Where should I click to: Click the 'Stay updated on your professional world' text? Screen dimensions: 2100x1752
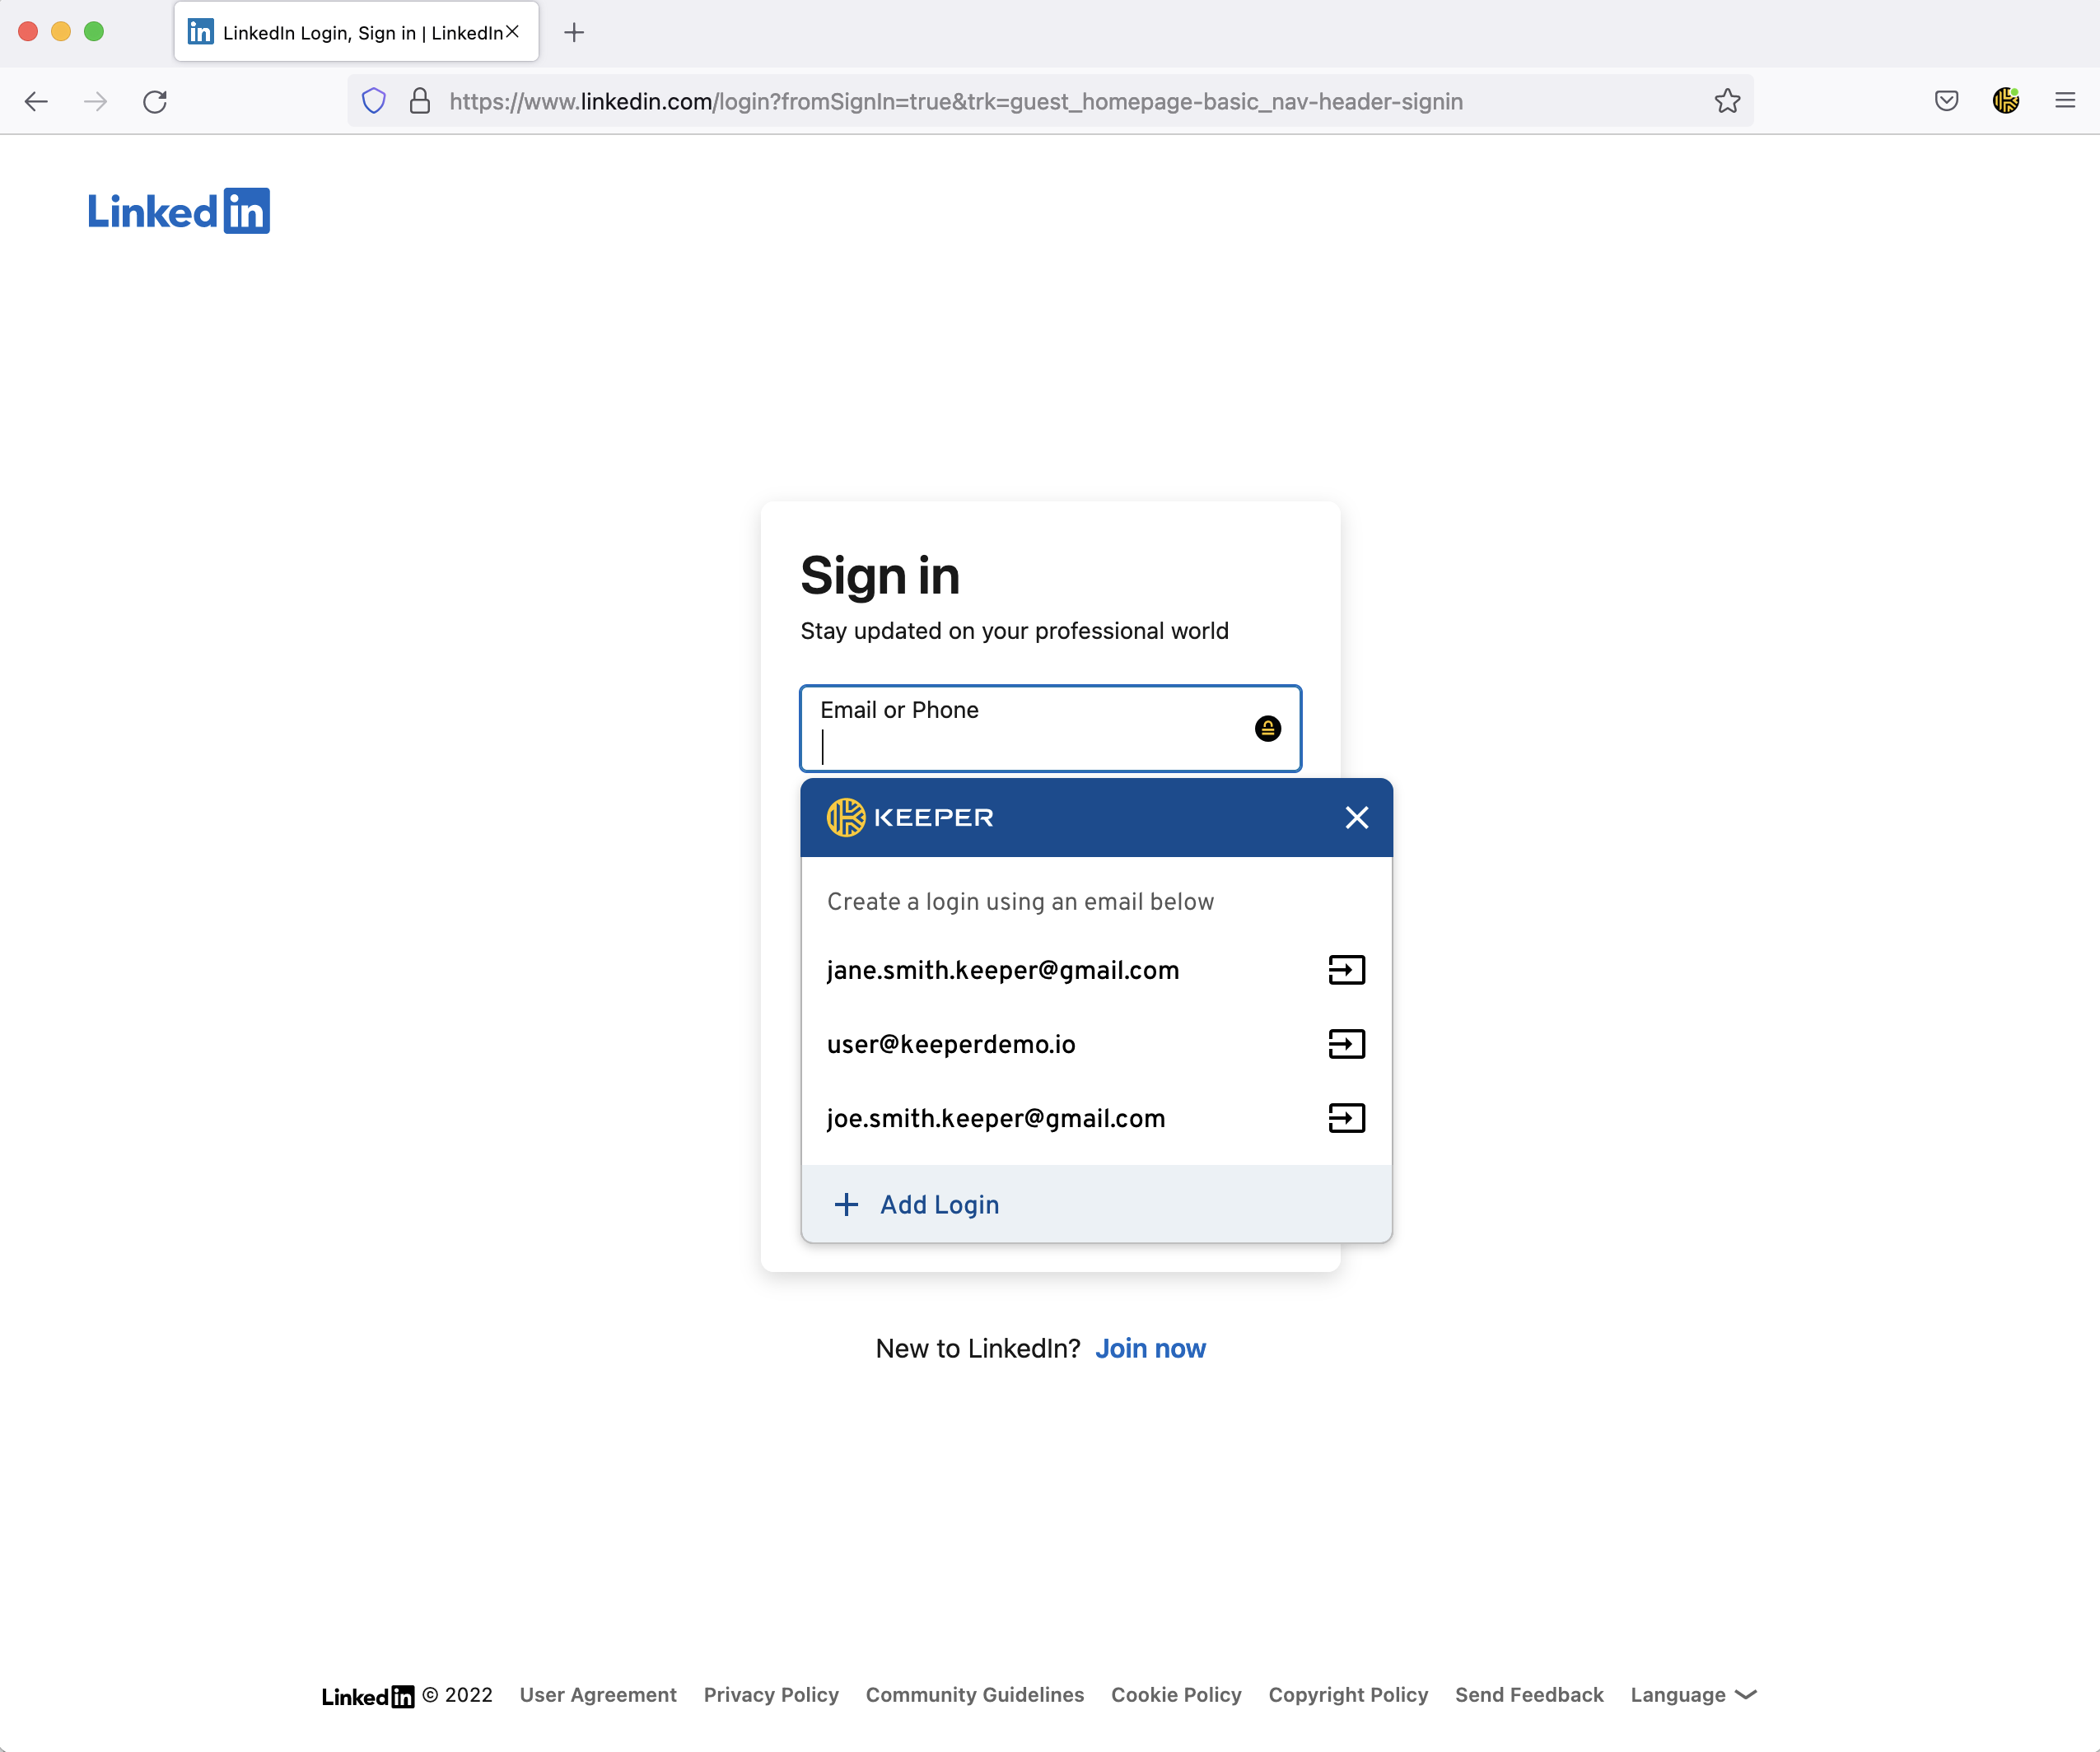pos(1014,631)
